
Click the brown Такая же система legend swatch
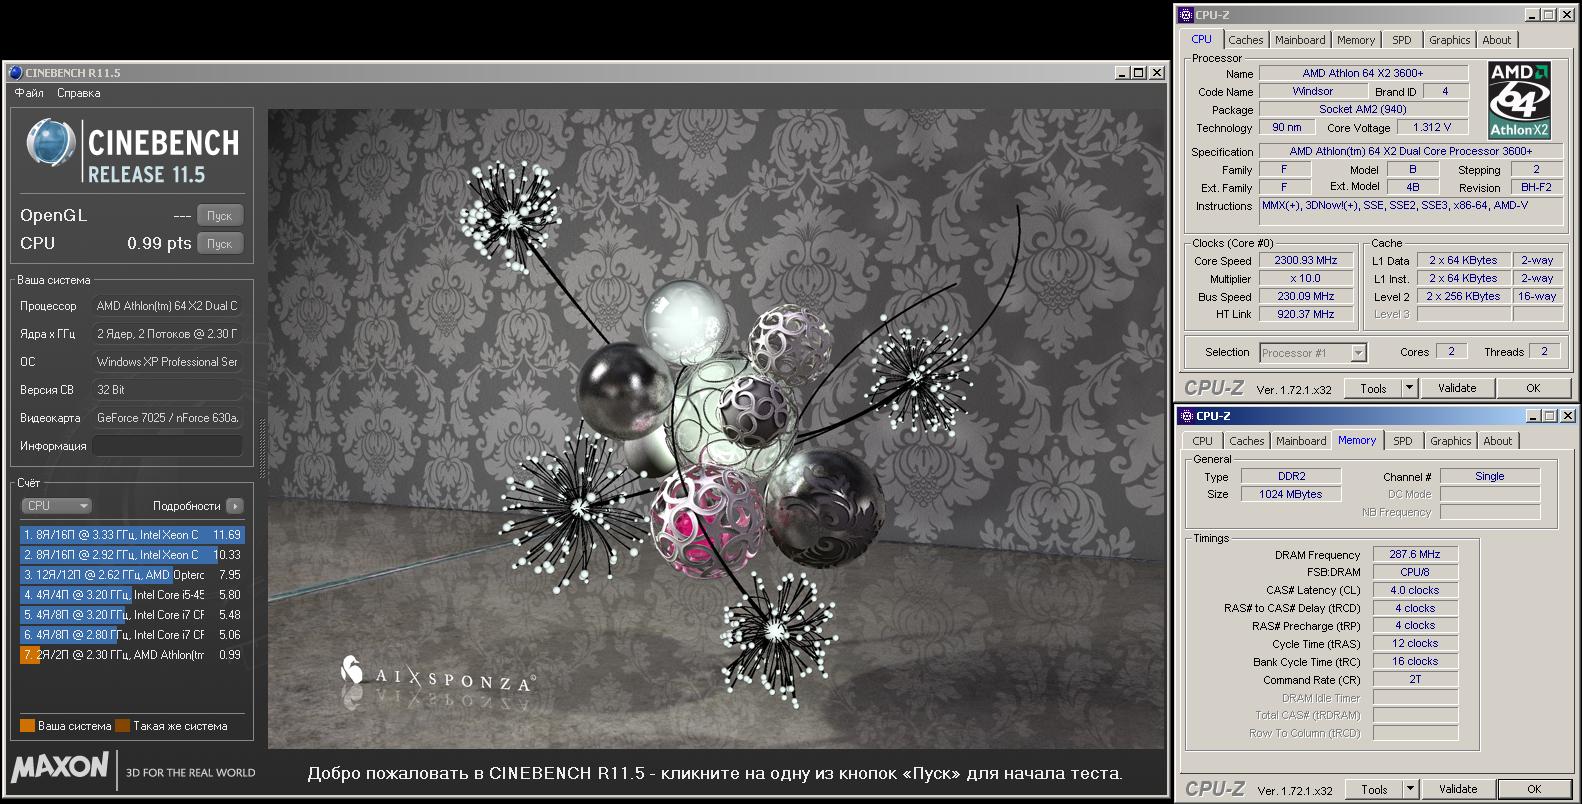click(x=122, y=726)
